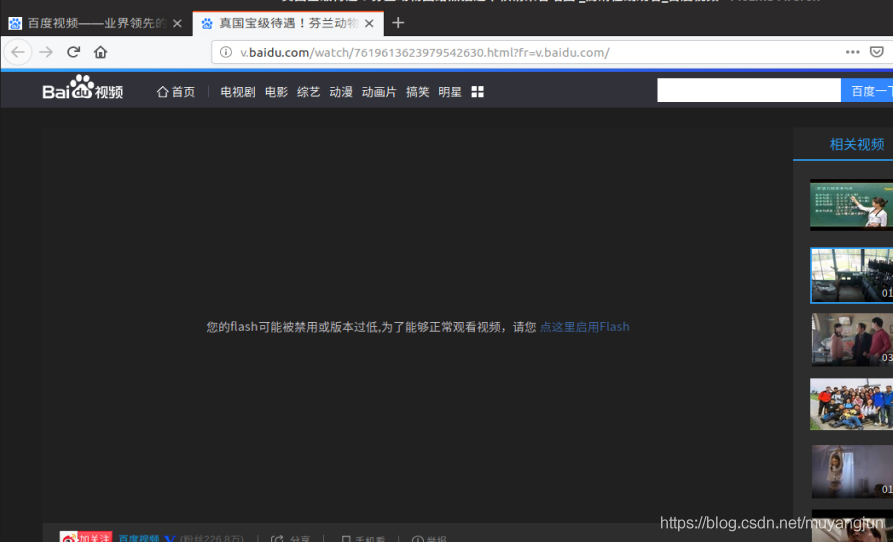
Task: Open the three people standing related video
Action: pos(851,339)
